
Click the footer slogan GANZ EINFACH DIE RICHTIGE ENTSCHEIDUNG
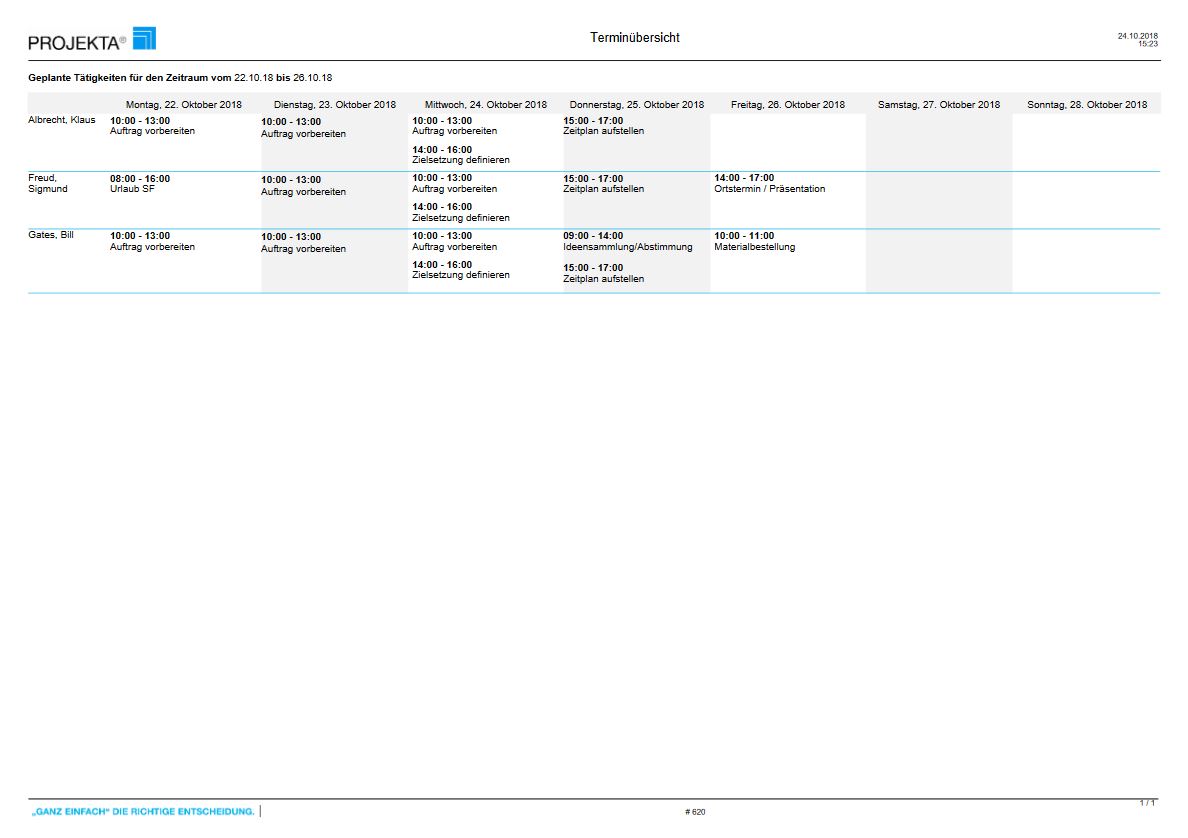(x=143, y=812)
